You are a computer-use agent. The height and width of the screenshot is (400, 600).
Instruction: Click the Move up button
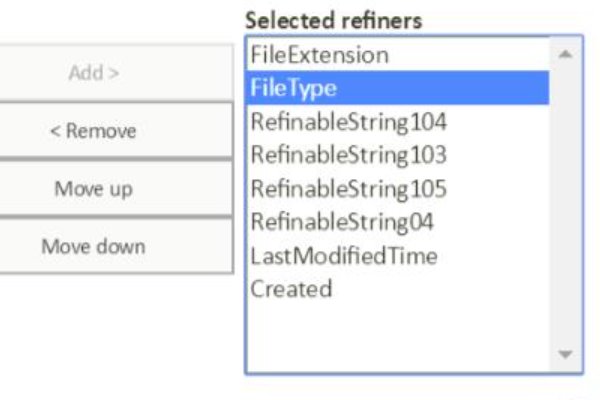click(x=93, y=189)
